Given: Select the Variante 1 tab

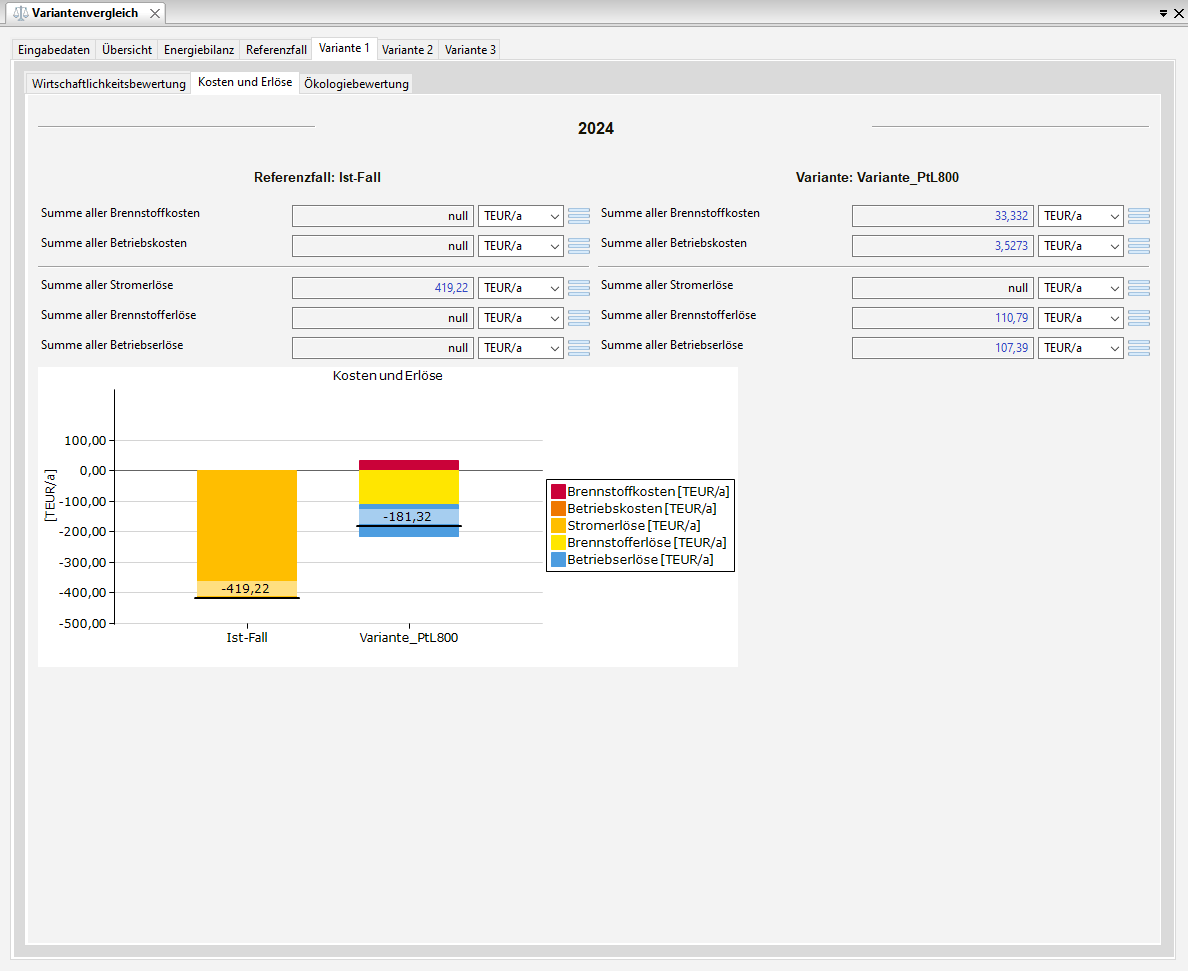Looking at the screenshot, I should click(x=344, y=48).
